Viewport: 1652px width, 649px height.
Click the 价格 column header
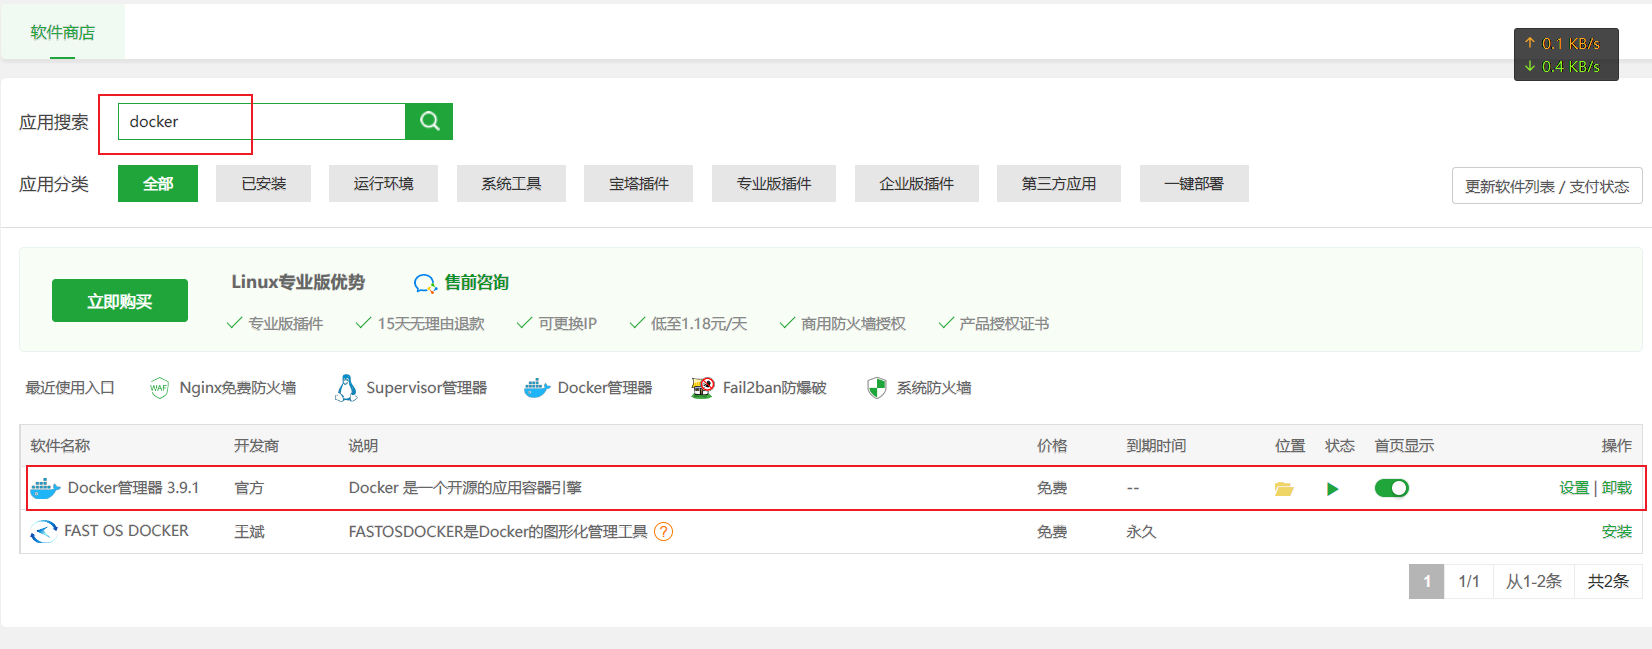[1052, 446]
